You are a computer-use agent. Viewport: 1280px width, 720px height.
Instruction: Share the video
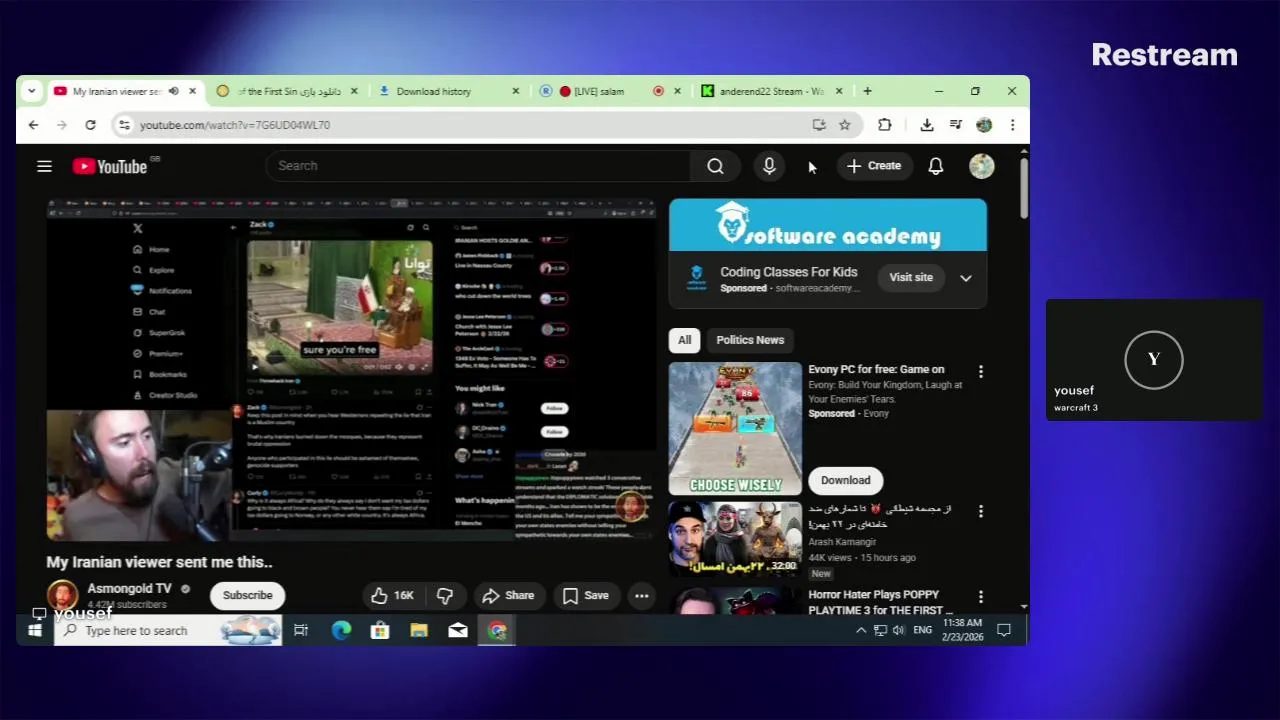pyautogui.click(x=508, y=596)
